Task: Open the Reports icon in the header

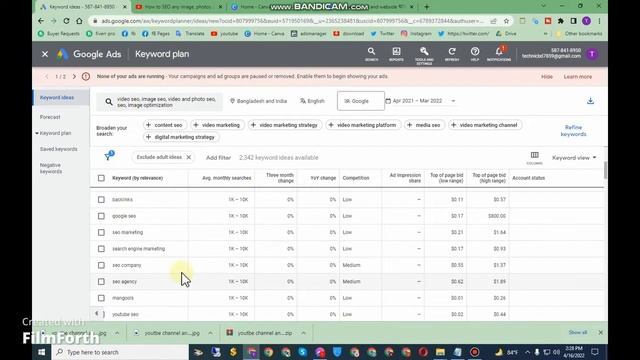Action: 396,54
